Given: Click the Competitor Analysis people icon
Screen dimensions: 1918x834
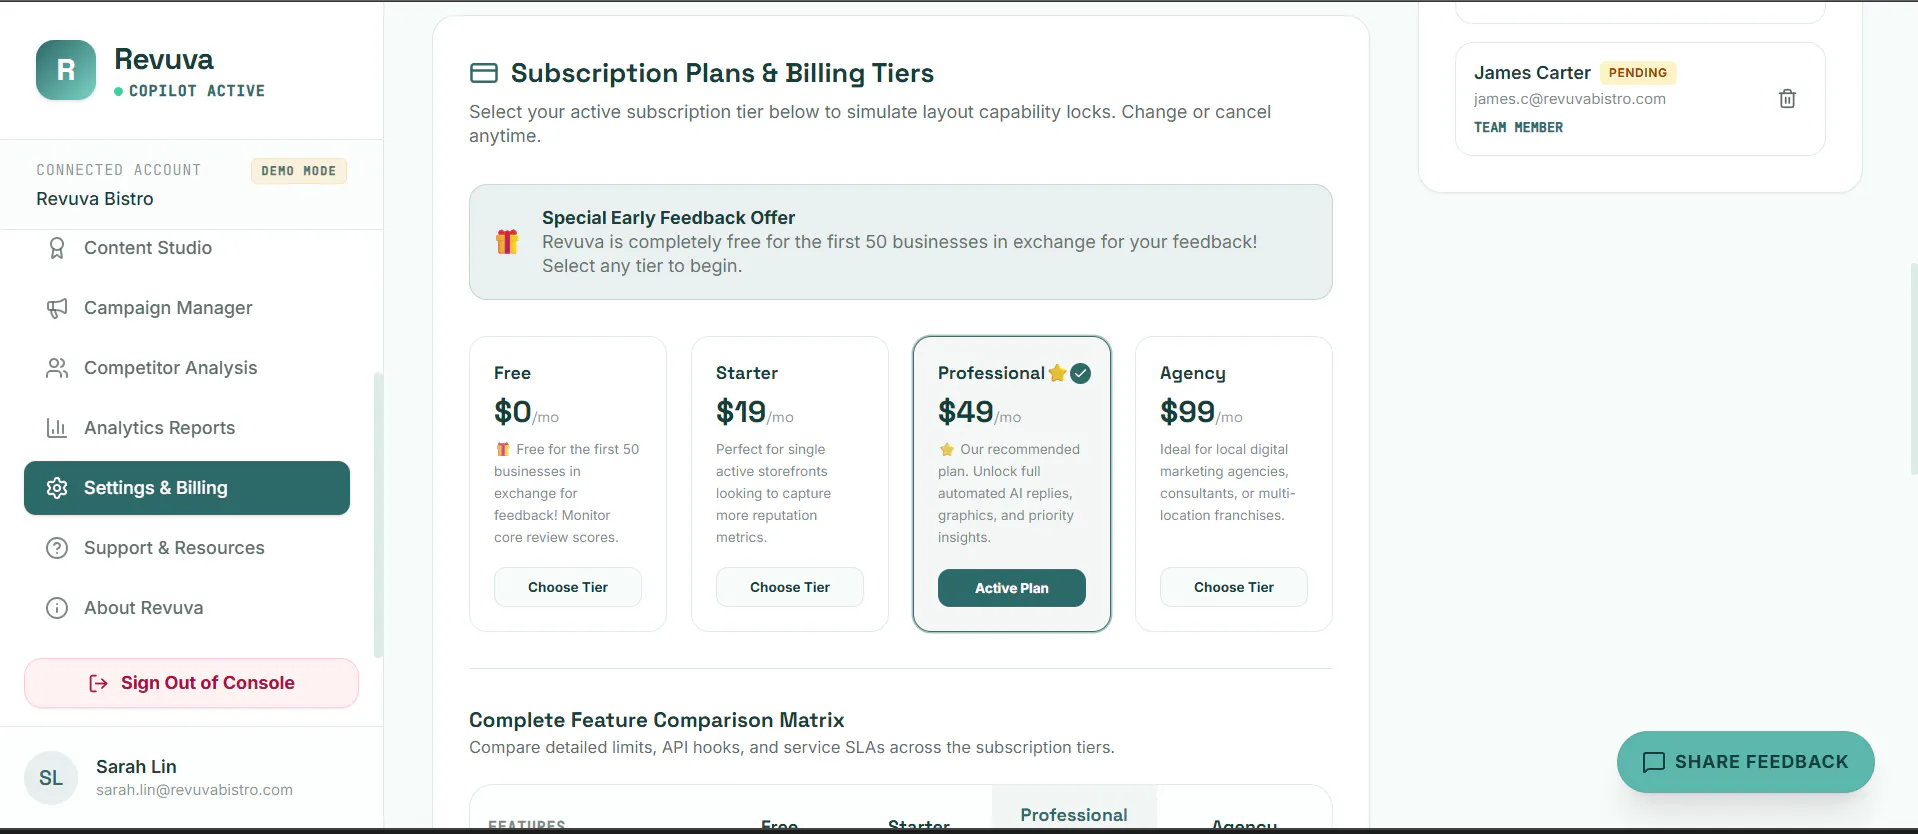Looking at the screenshot, I should pos(57,368).
